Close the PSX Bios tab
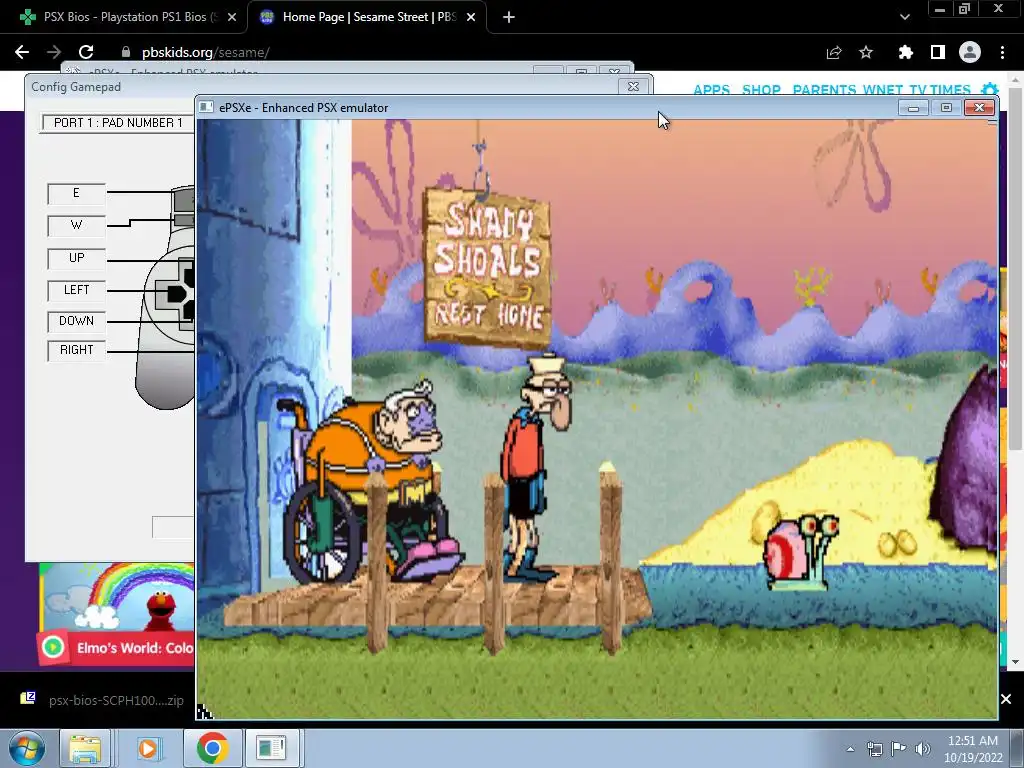Screen dimensions: 1024x768 232,17
